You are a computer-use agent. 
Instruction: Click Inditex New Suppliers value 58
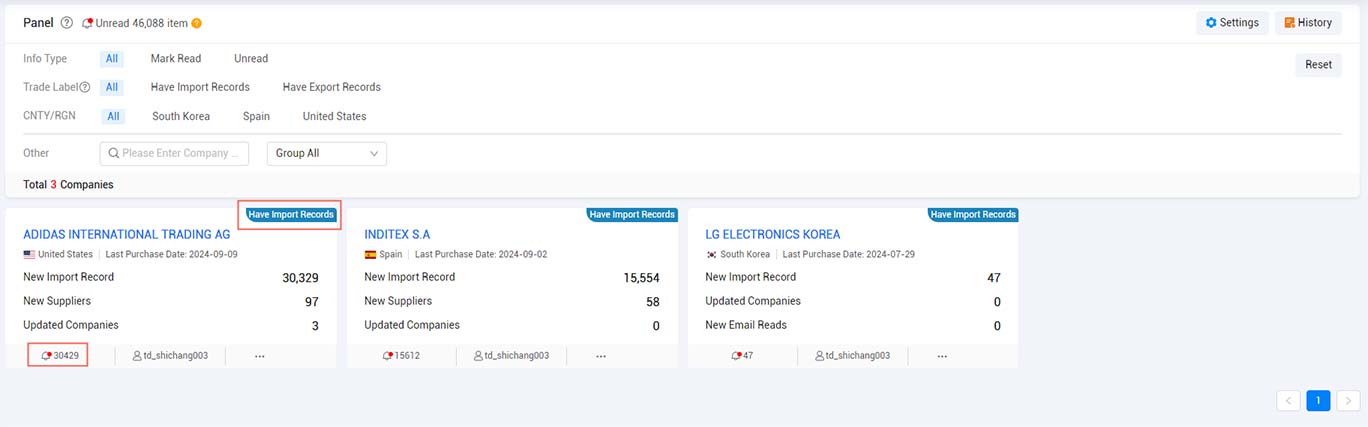pyautogui.click(x=653, y=302)
